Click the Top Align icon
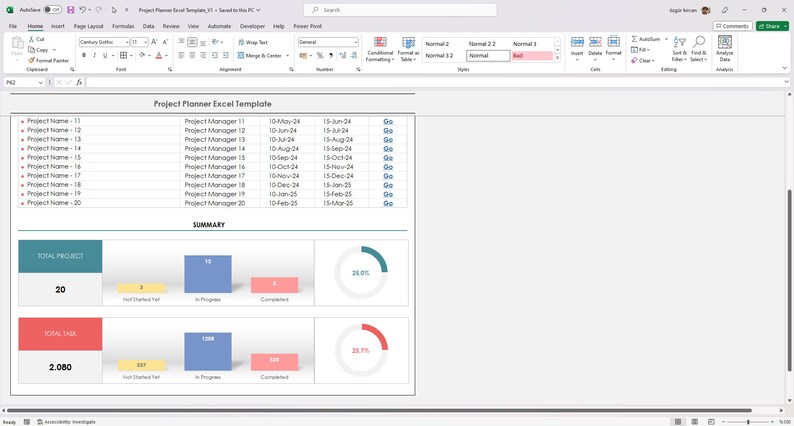This screenshot has height=426, width=794. point(181,42)
